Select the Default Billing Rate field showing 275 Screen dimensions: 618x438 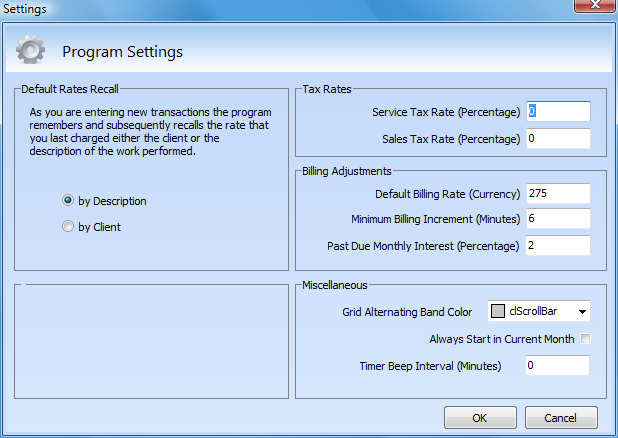pos(557,193)
